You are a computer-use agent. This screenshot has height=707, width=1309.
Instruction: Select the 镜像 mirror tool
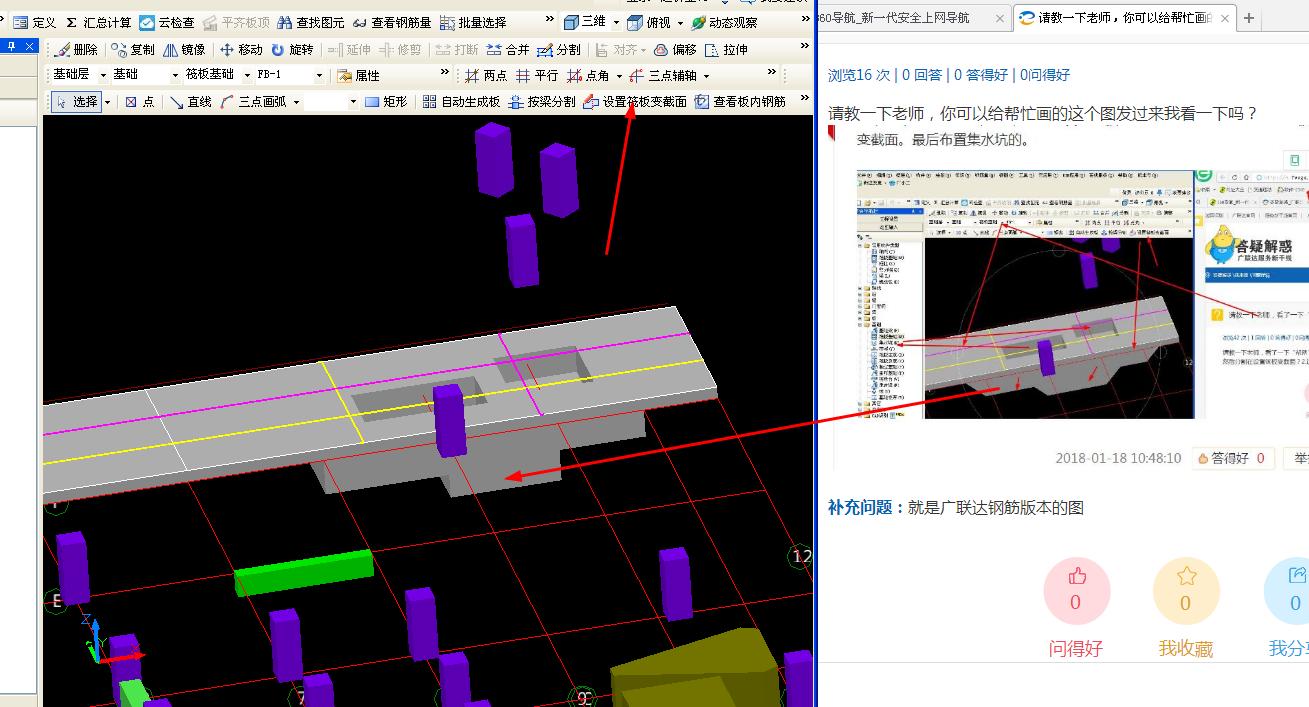click(184, 49)
